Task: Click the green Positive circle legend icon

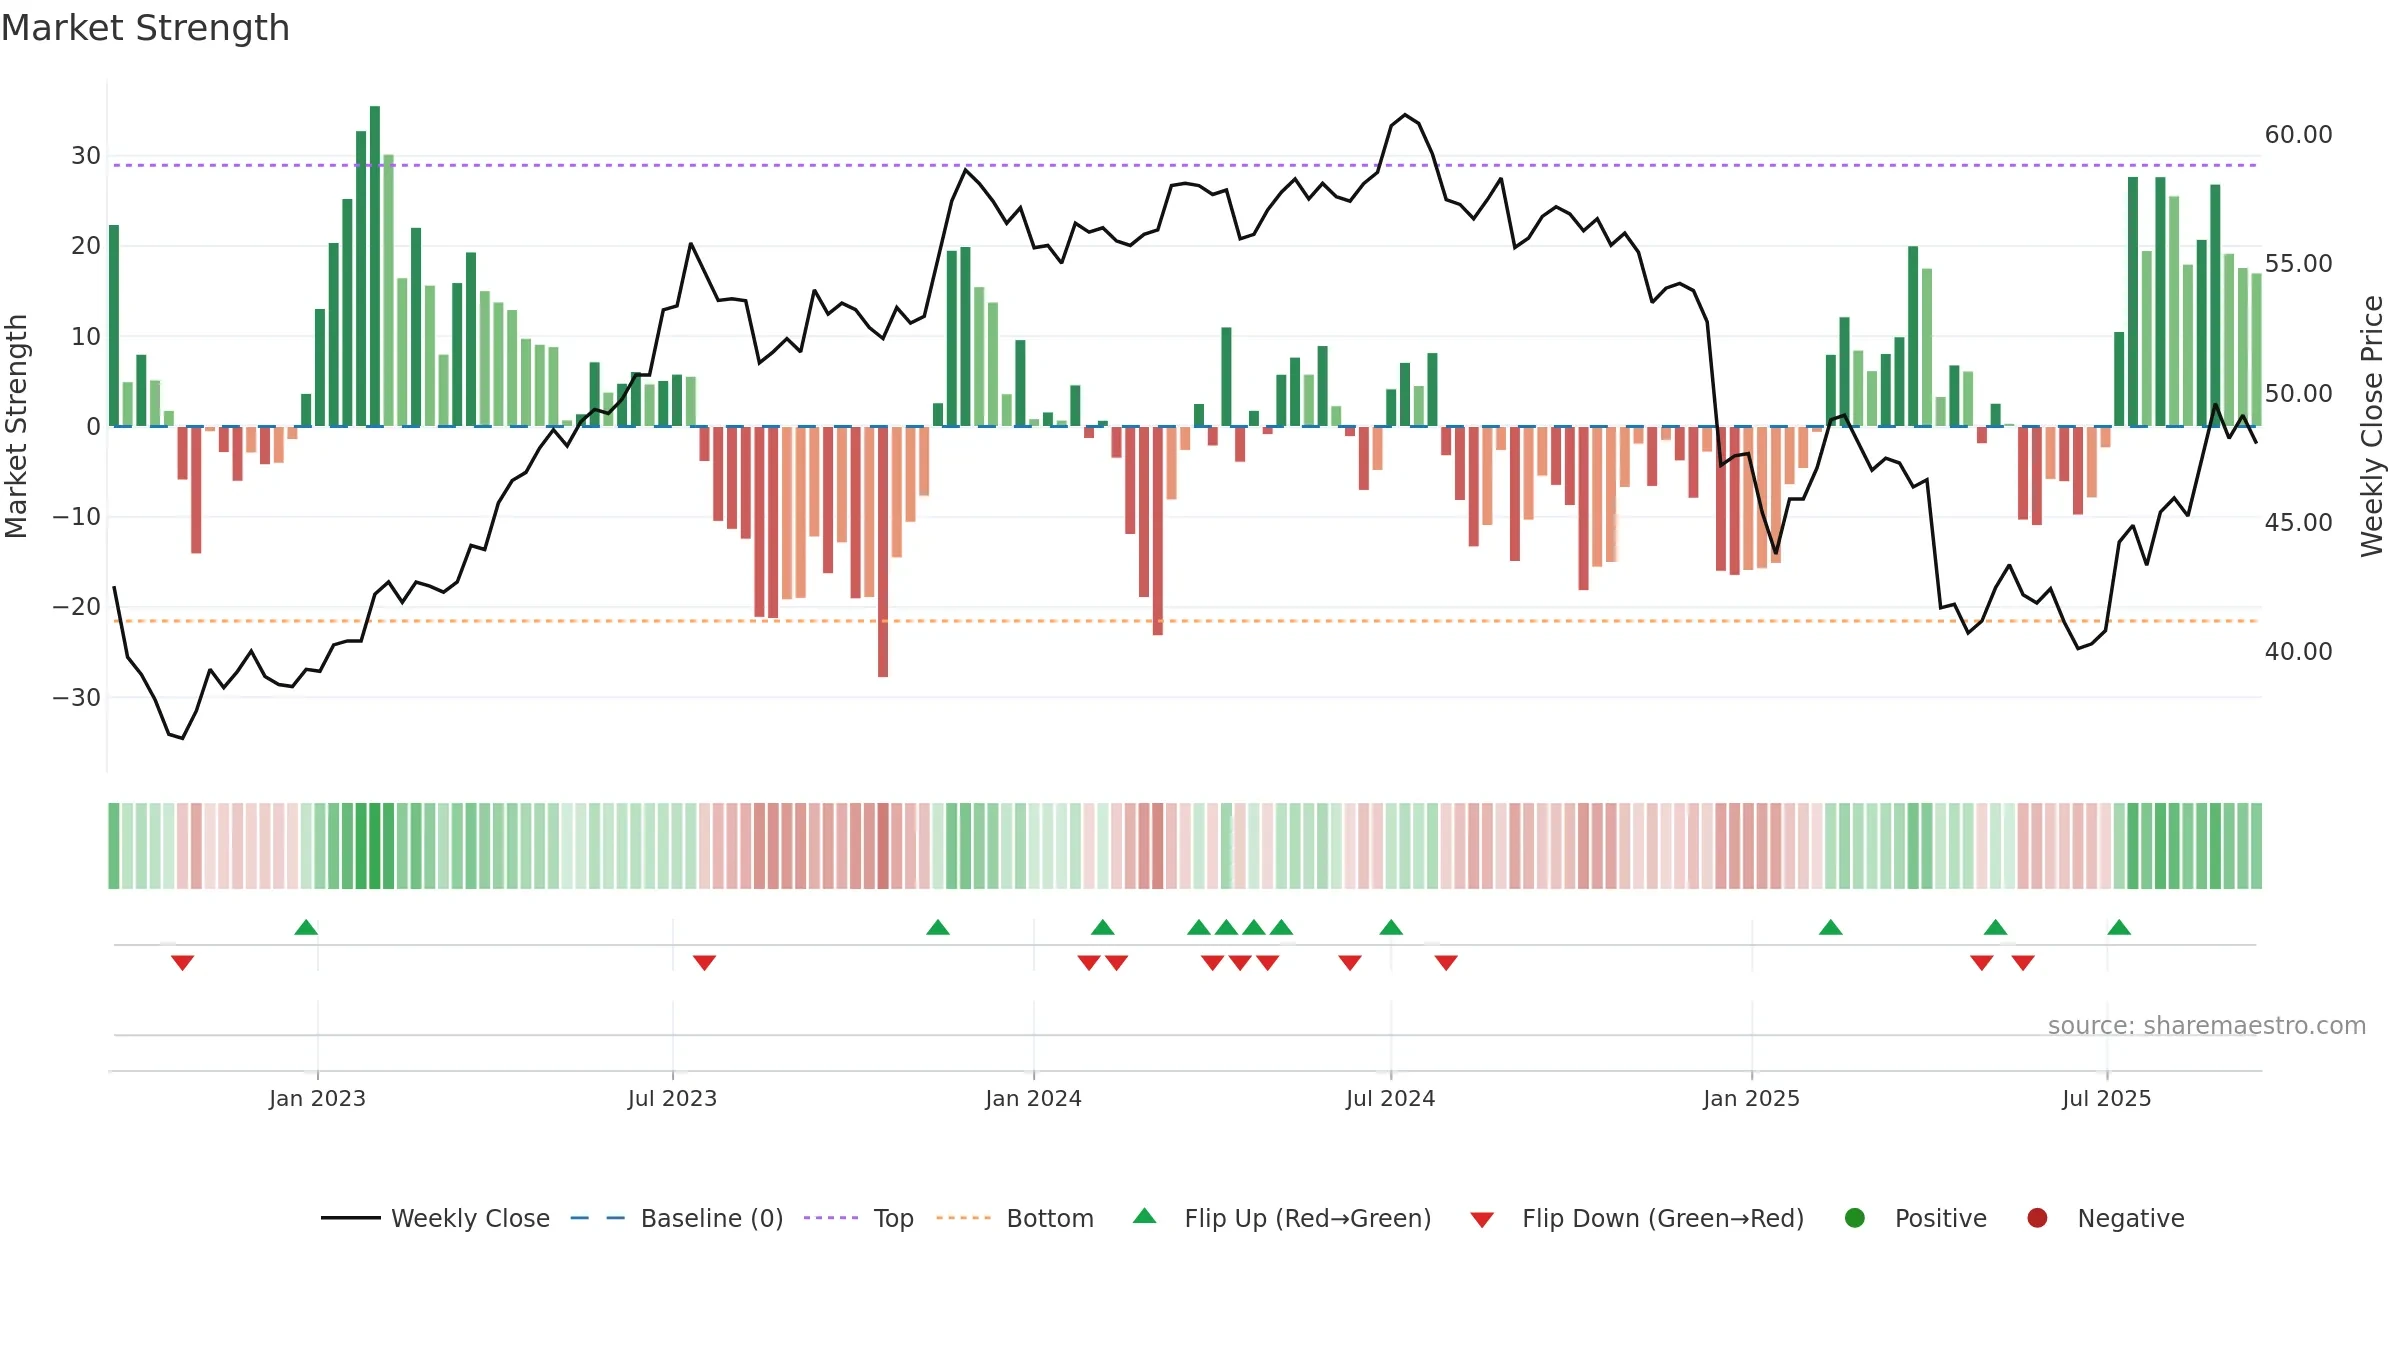Action: pos(1855,1218)
